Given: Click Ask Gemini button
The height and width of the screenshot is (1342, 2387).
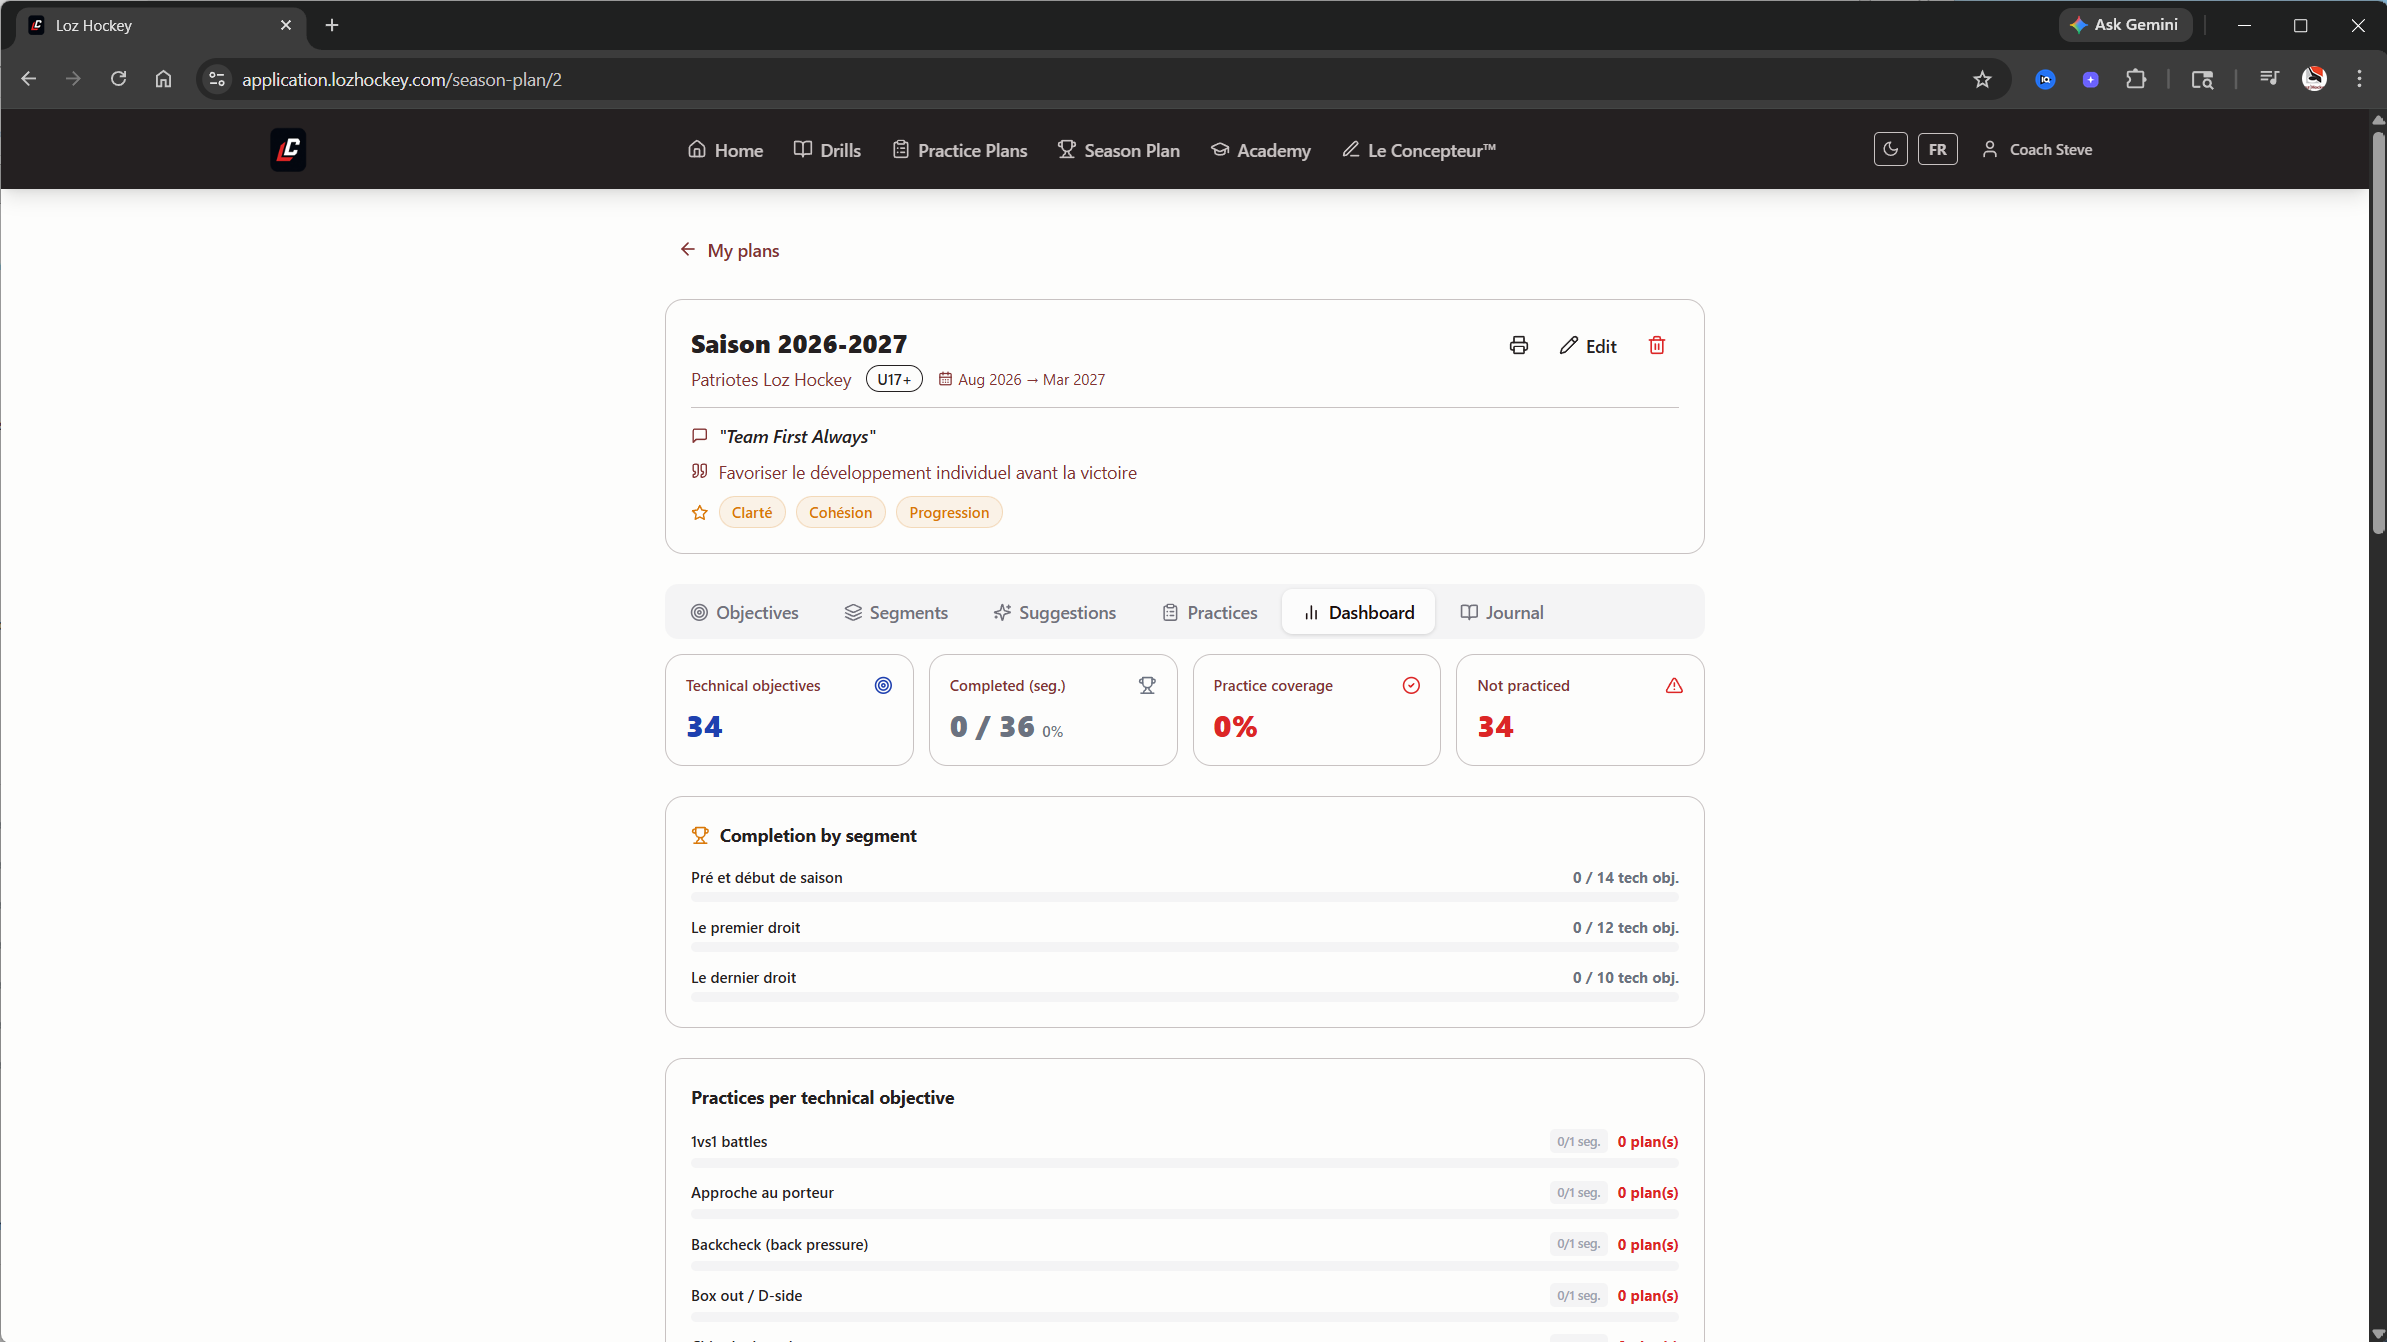Looking at the screenshot, I should click(2125, 25).
